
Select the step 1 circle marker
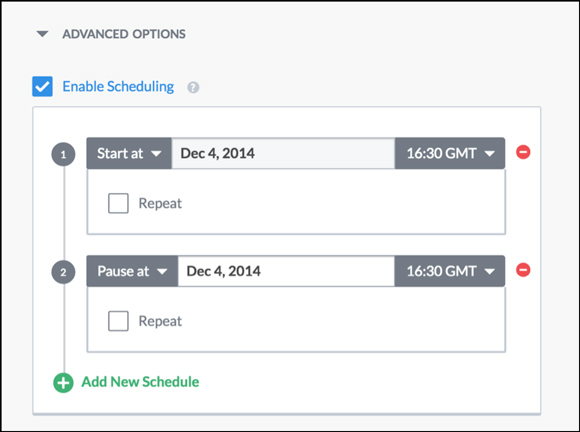tap(63, 154)
